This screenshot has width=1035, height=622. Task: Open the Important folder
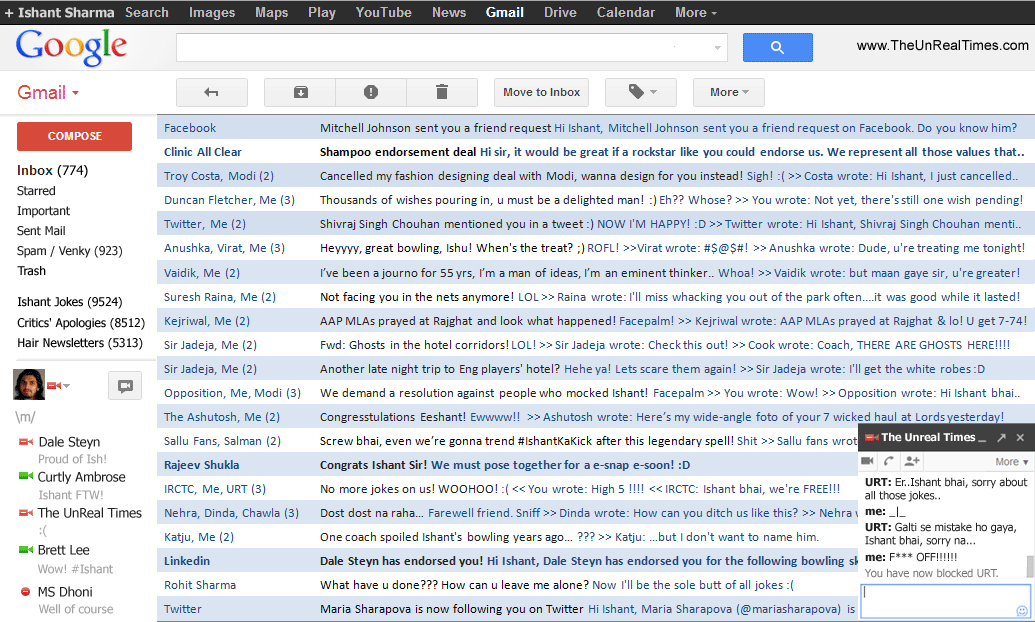(x=43, y=211)
